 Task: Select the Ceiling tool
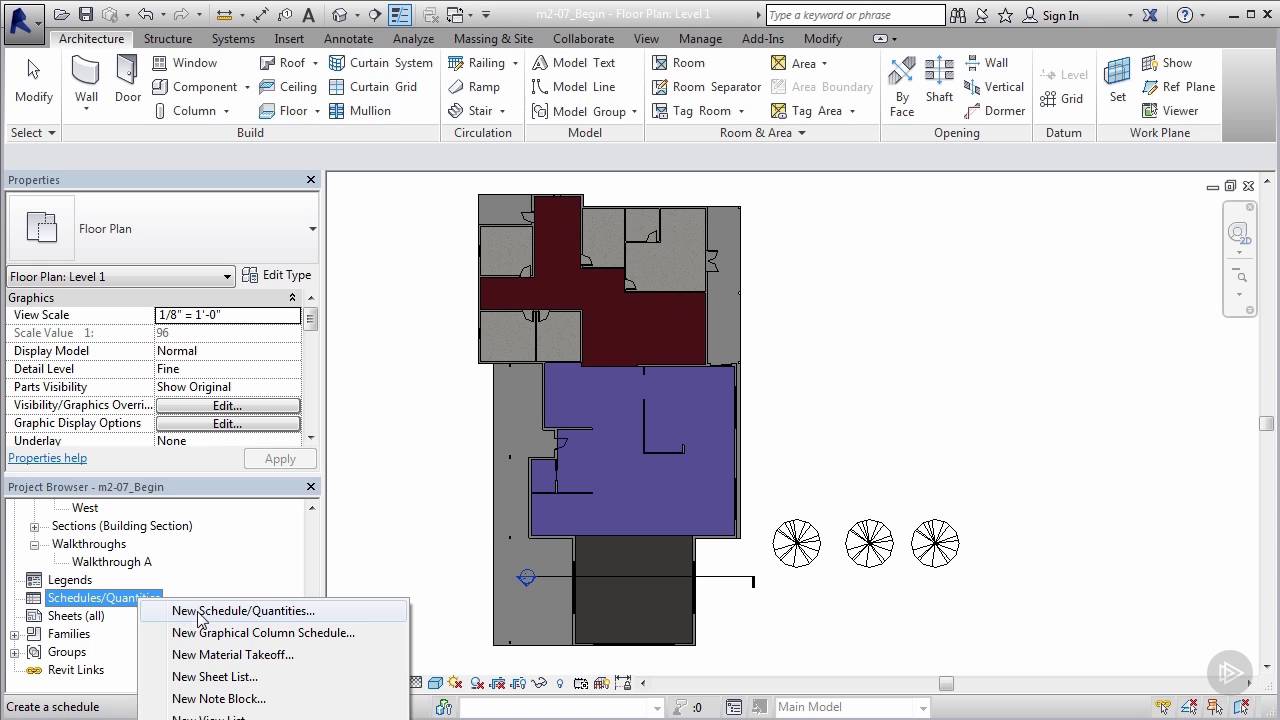click(x=287, y=87)
